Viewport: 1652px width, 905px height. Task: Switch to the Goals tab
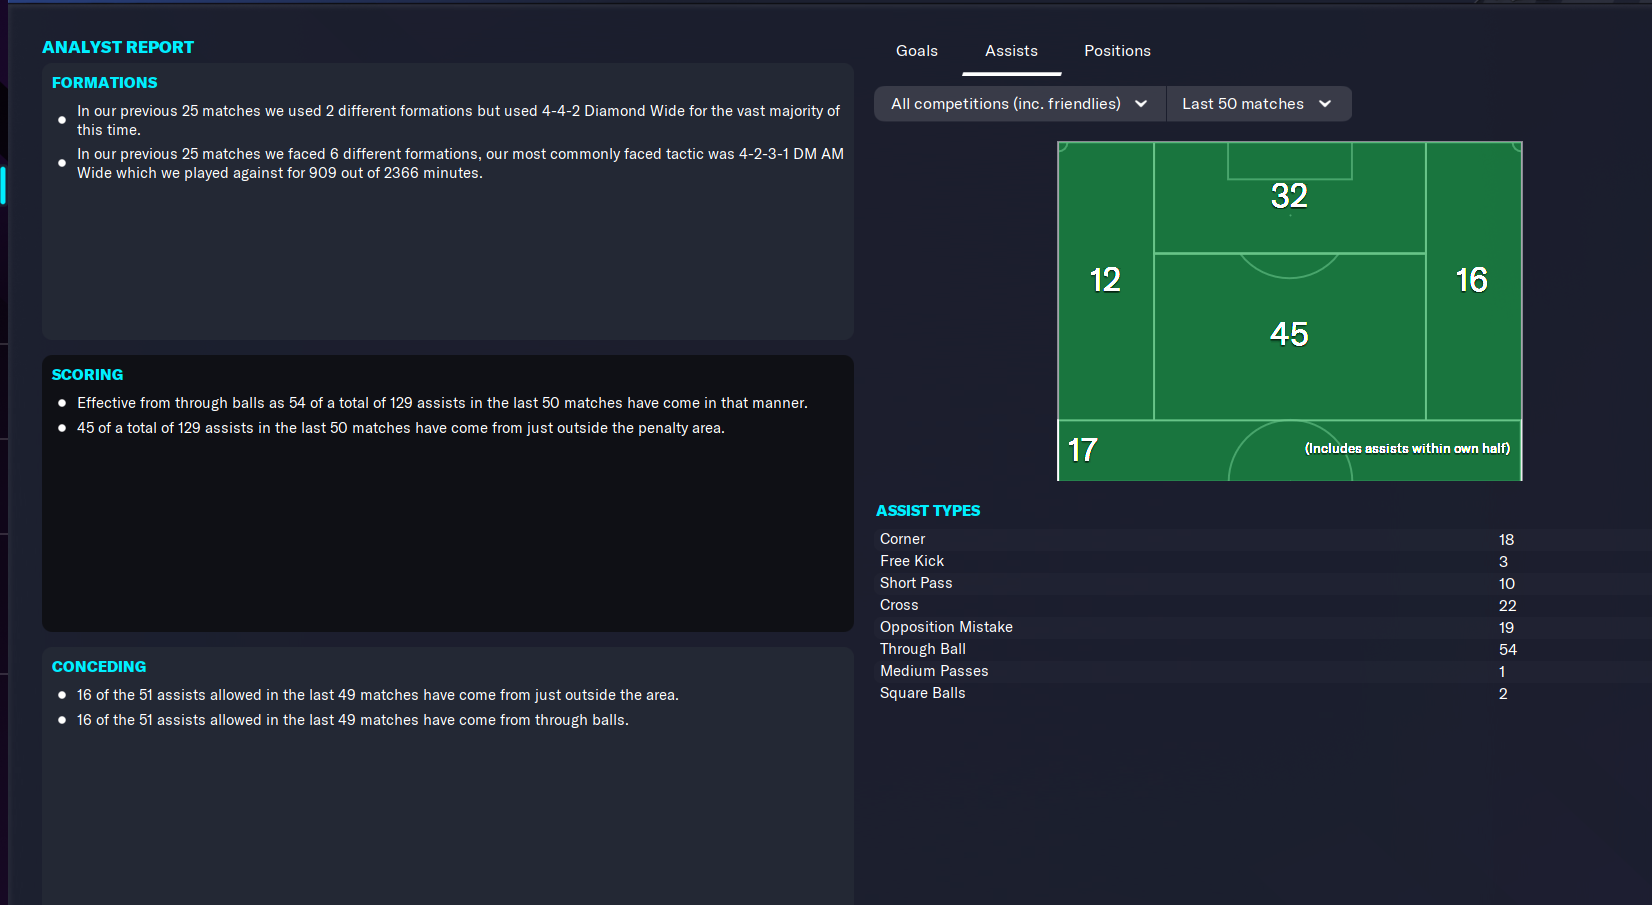click(x=916, y=51)
